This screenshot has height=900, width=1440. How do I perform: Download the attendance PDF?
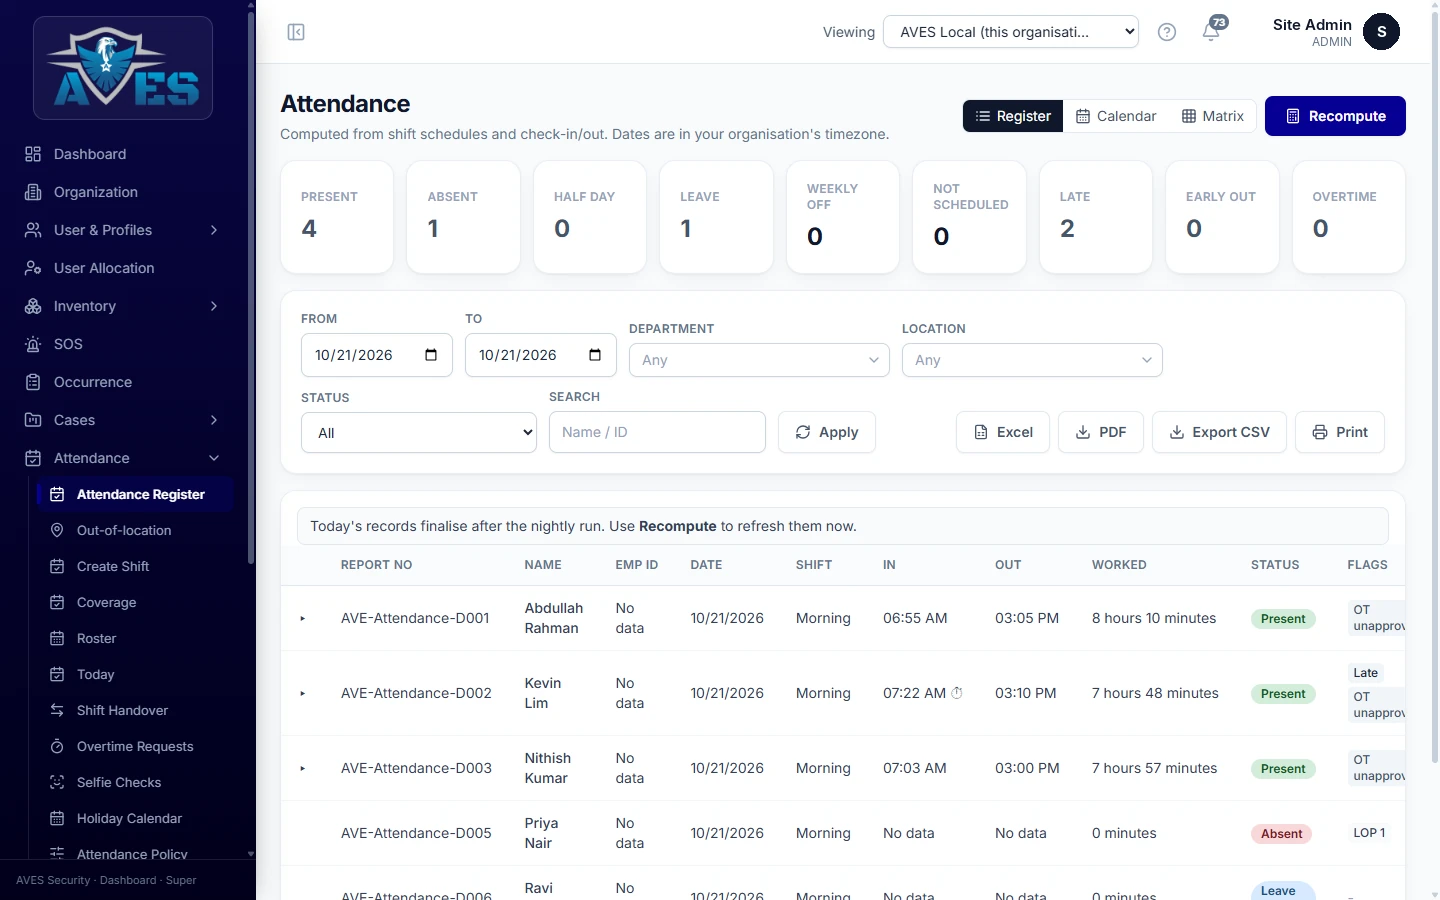coord(1101,432)
